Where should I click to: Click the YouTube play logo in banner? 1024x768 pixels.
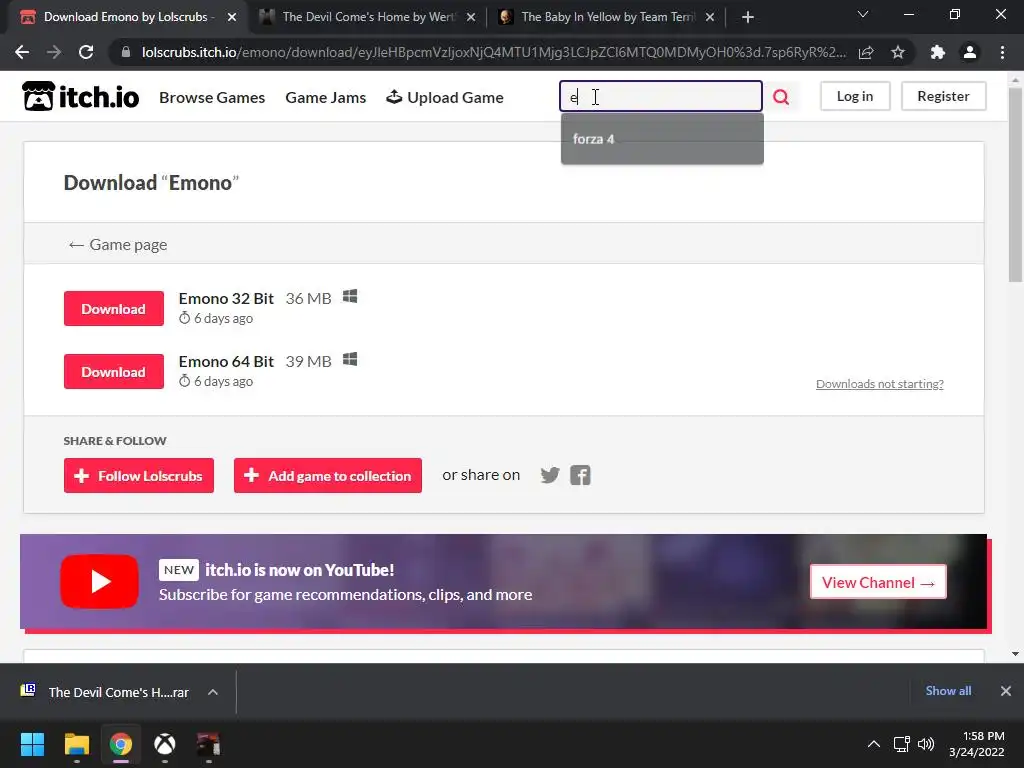[99, 581]
